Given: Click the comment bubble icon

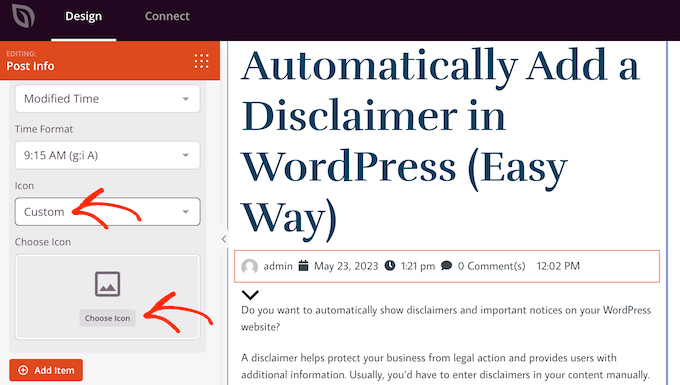Looking at the screenshot, I should click(x=446, y=265).
